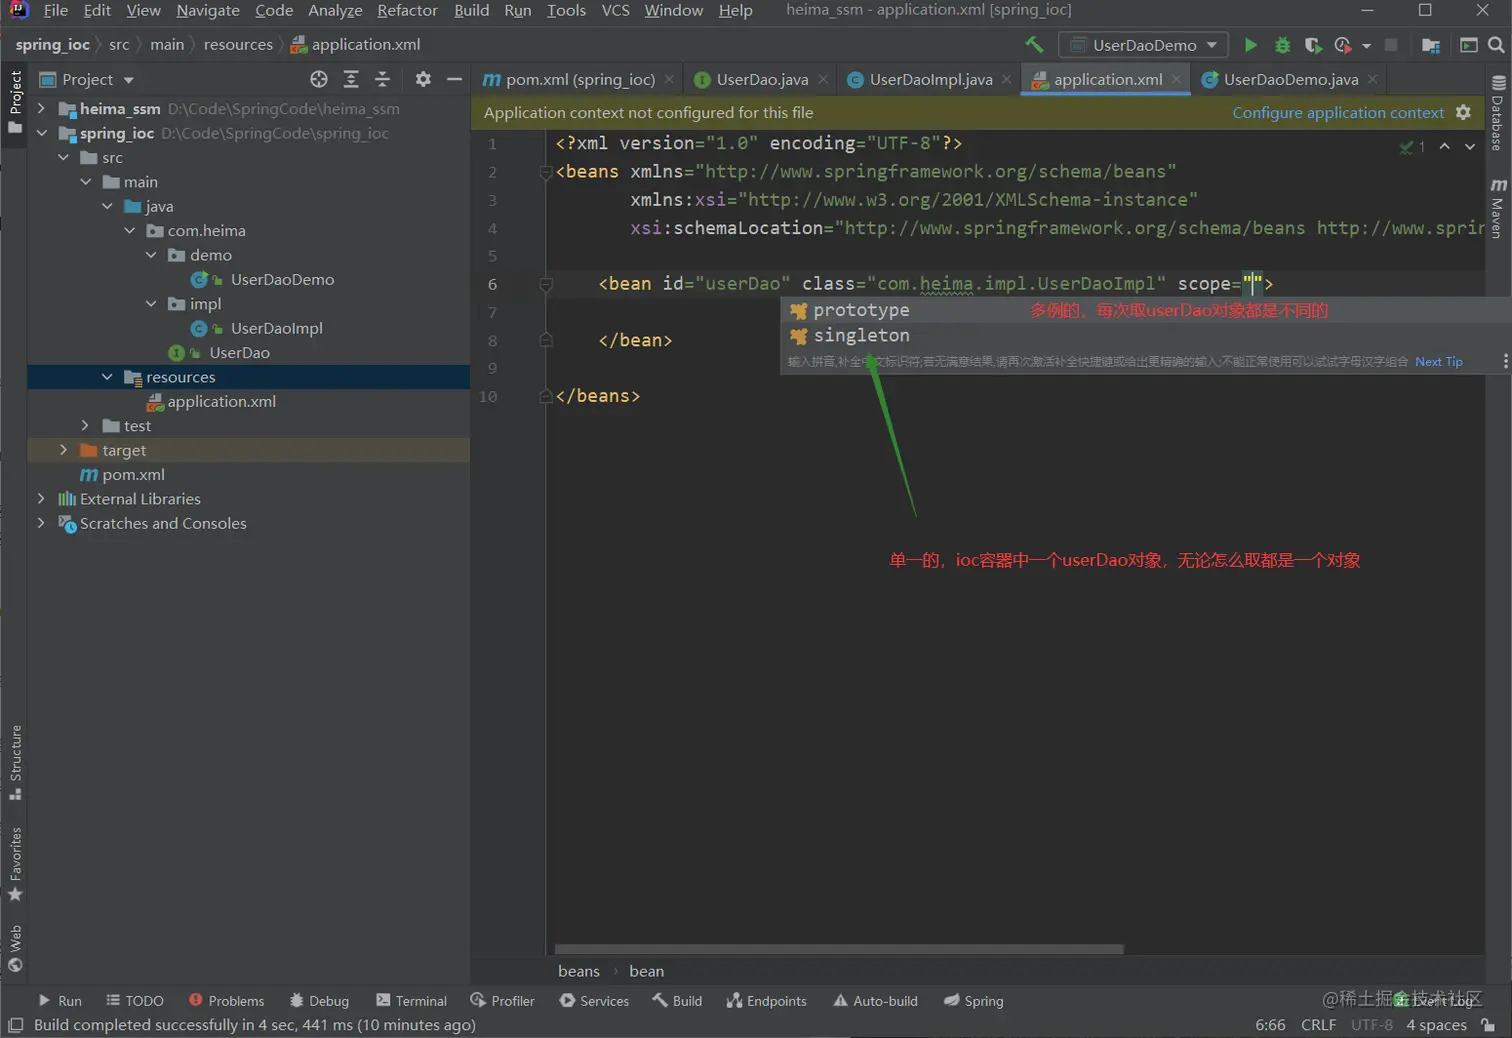This screenshot has width=1512, height=1038.
Task: Switch to the UserDaoDemo.java tab
Action: coord(1290,79)
